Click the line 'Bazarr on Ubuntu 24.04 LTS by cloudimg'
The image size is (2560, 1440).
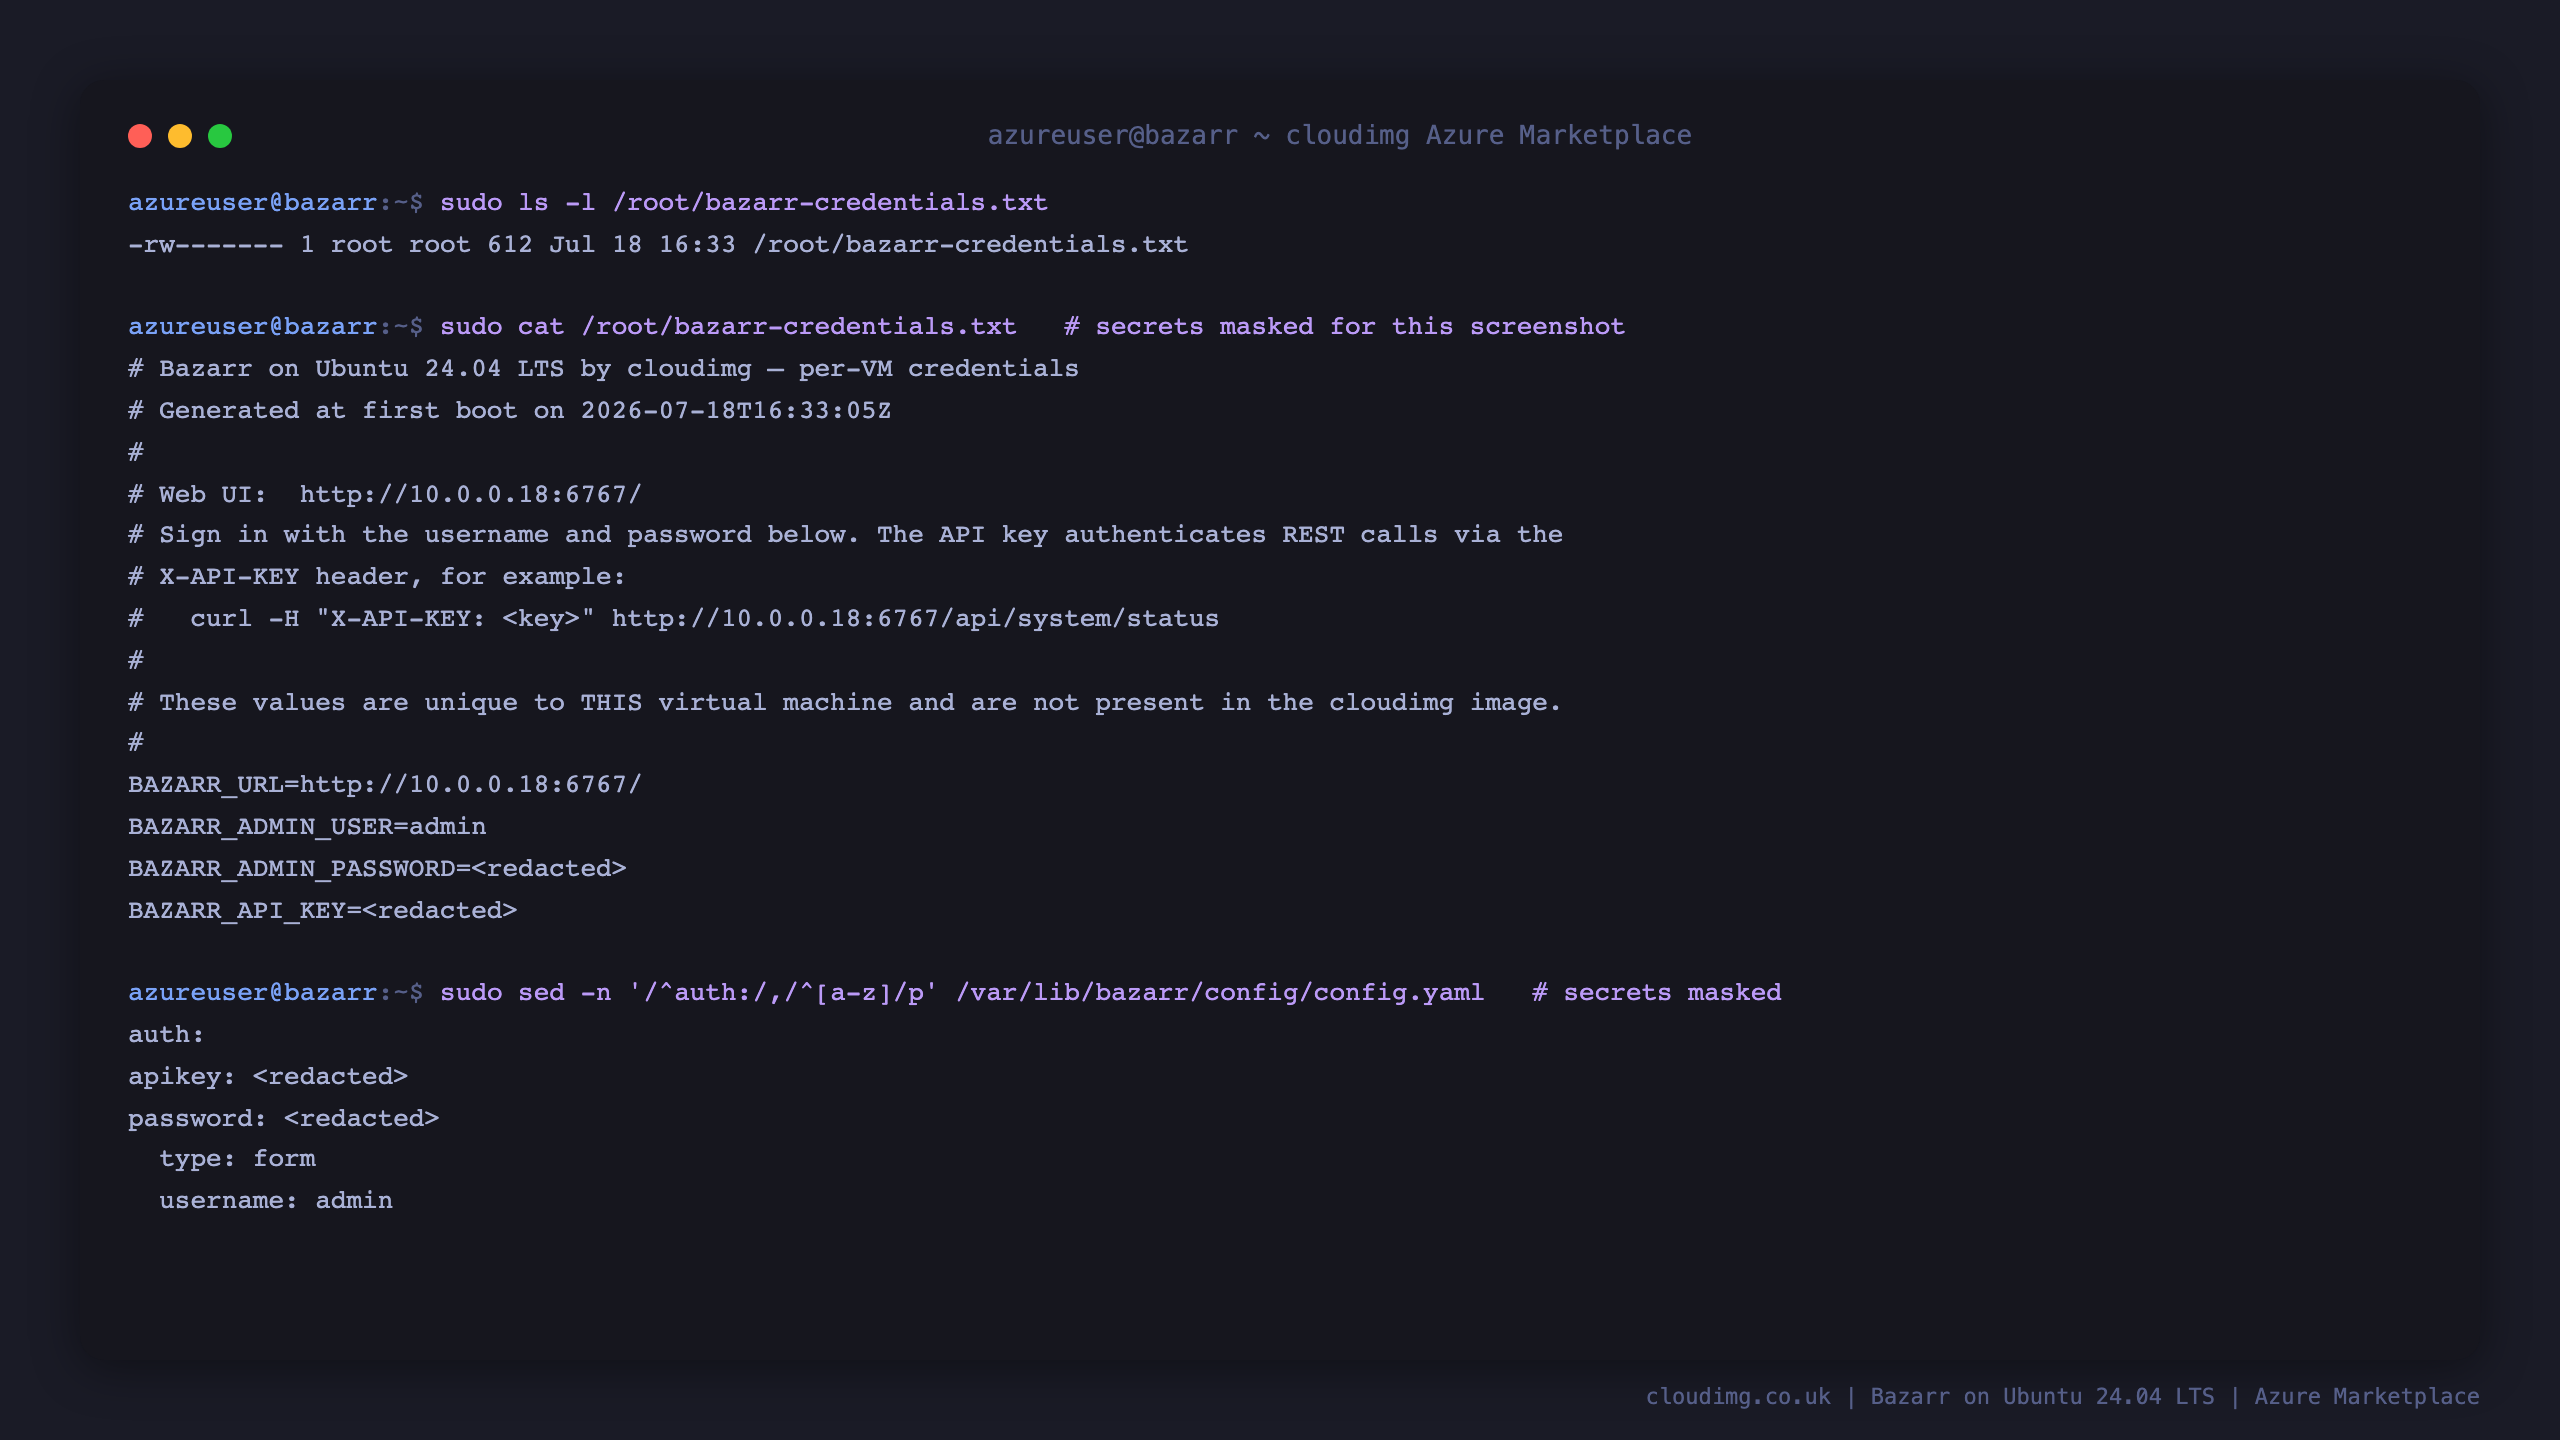(603, 368)
